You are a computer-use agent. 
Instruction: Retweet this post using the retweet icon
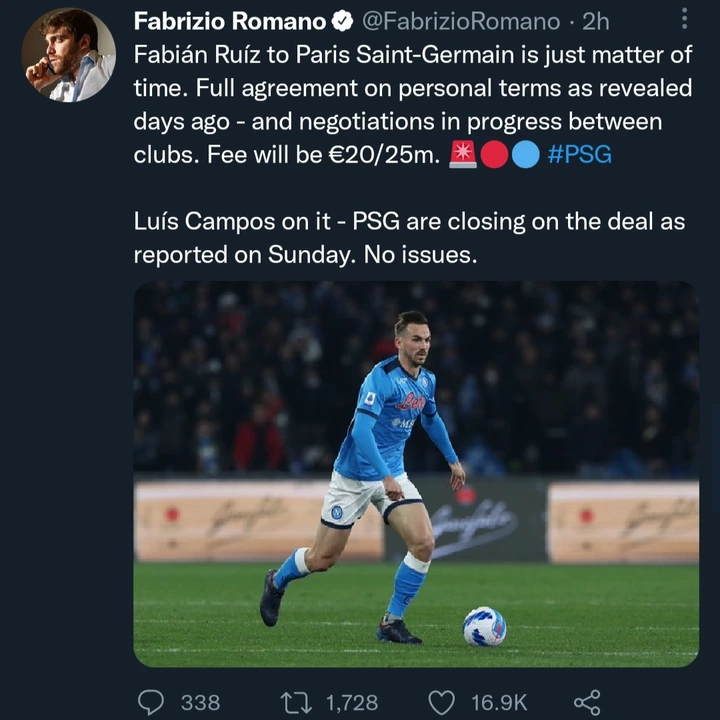click(x=297, y=702)
